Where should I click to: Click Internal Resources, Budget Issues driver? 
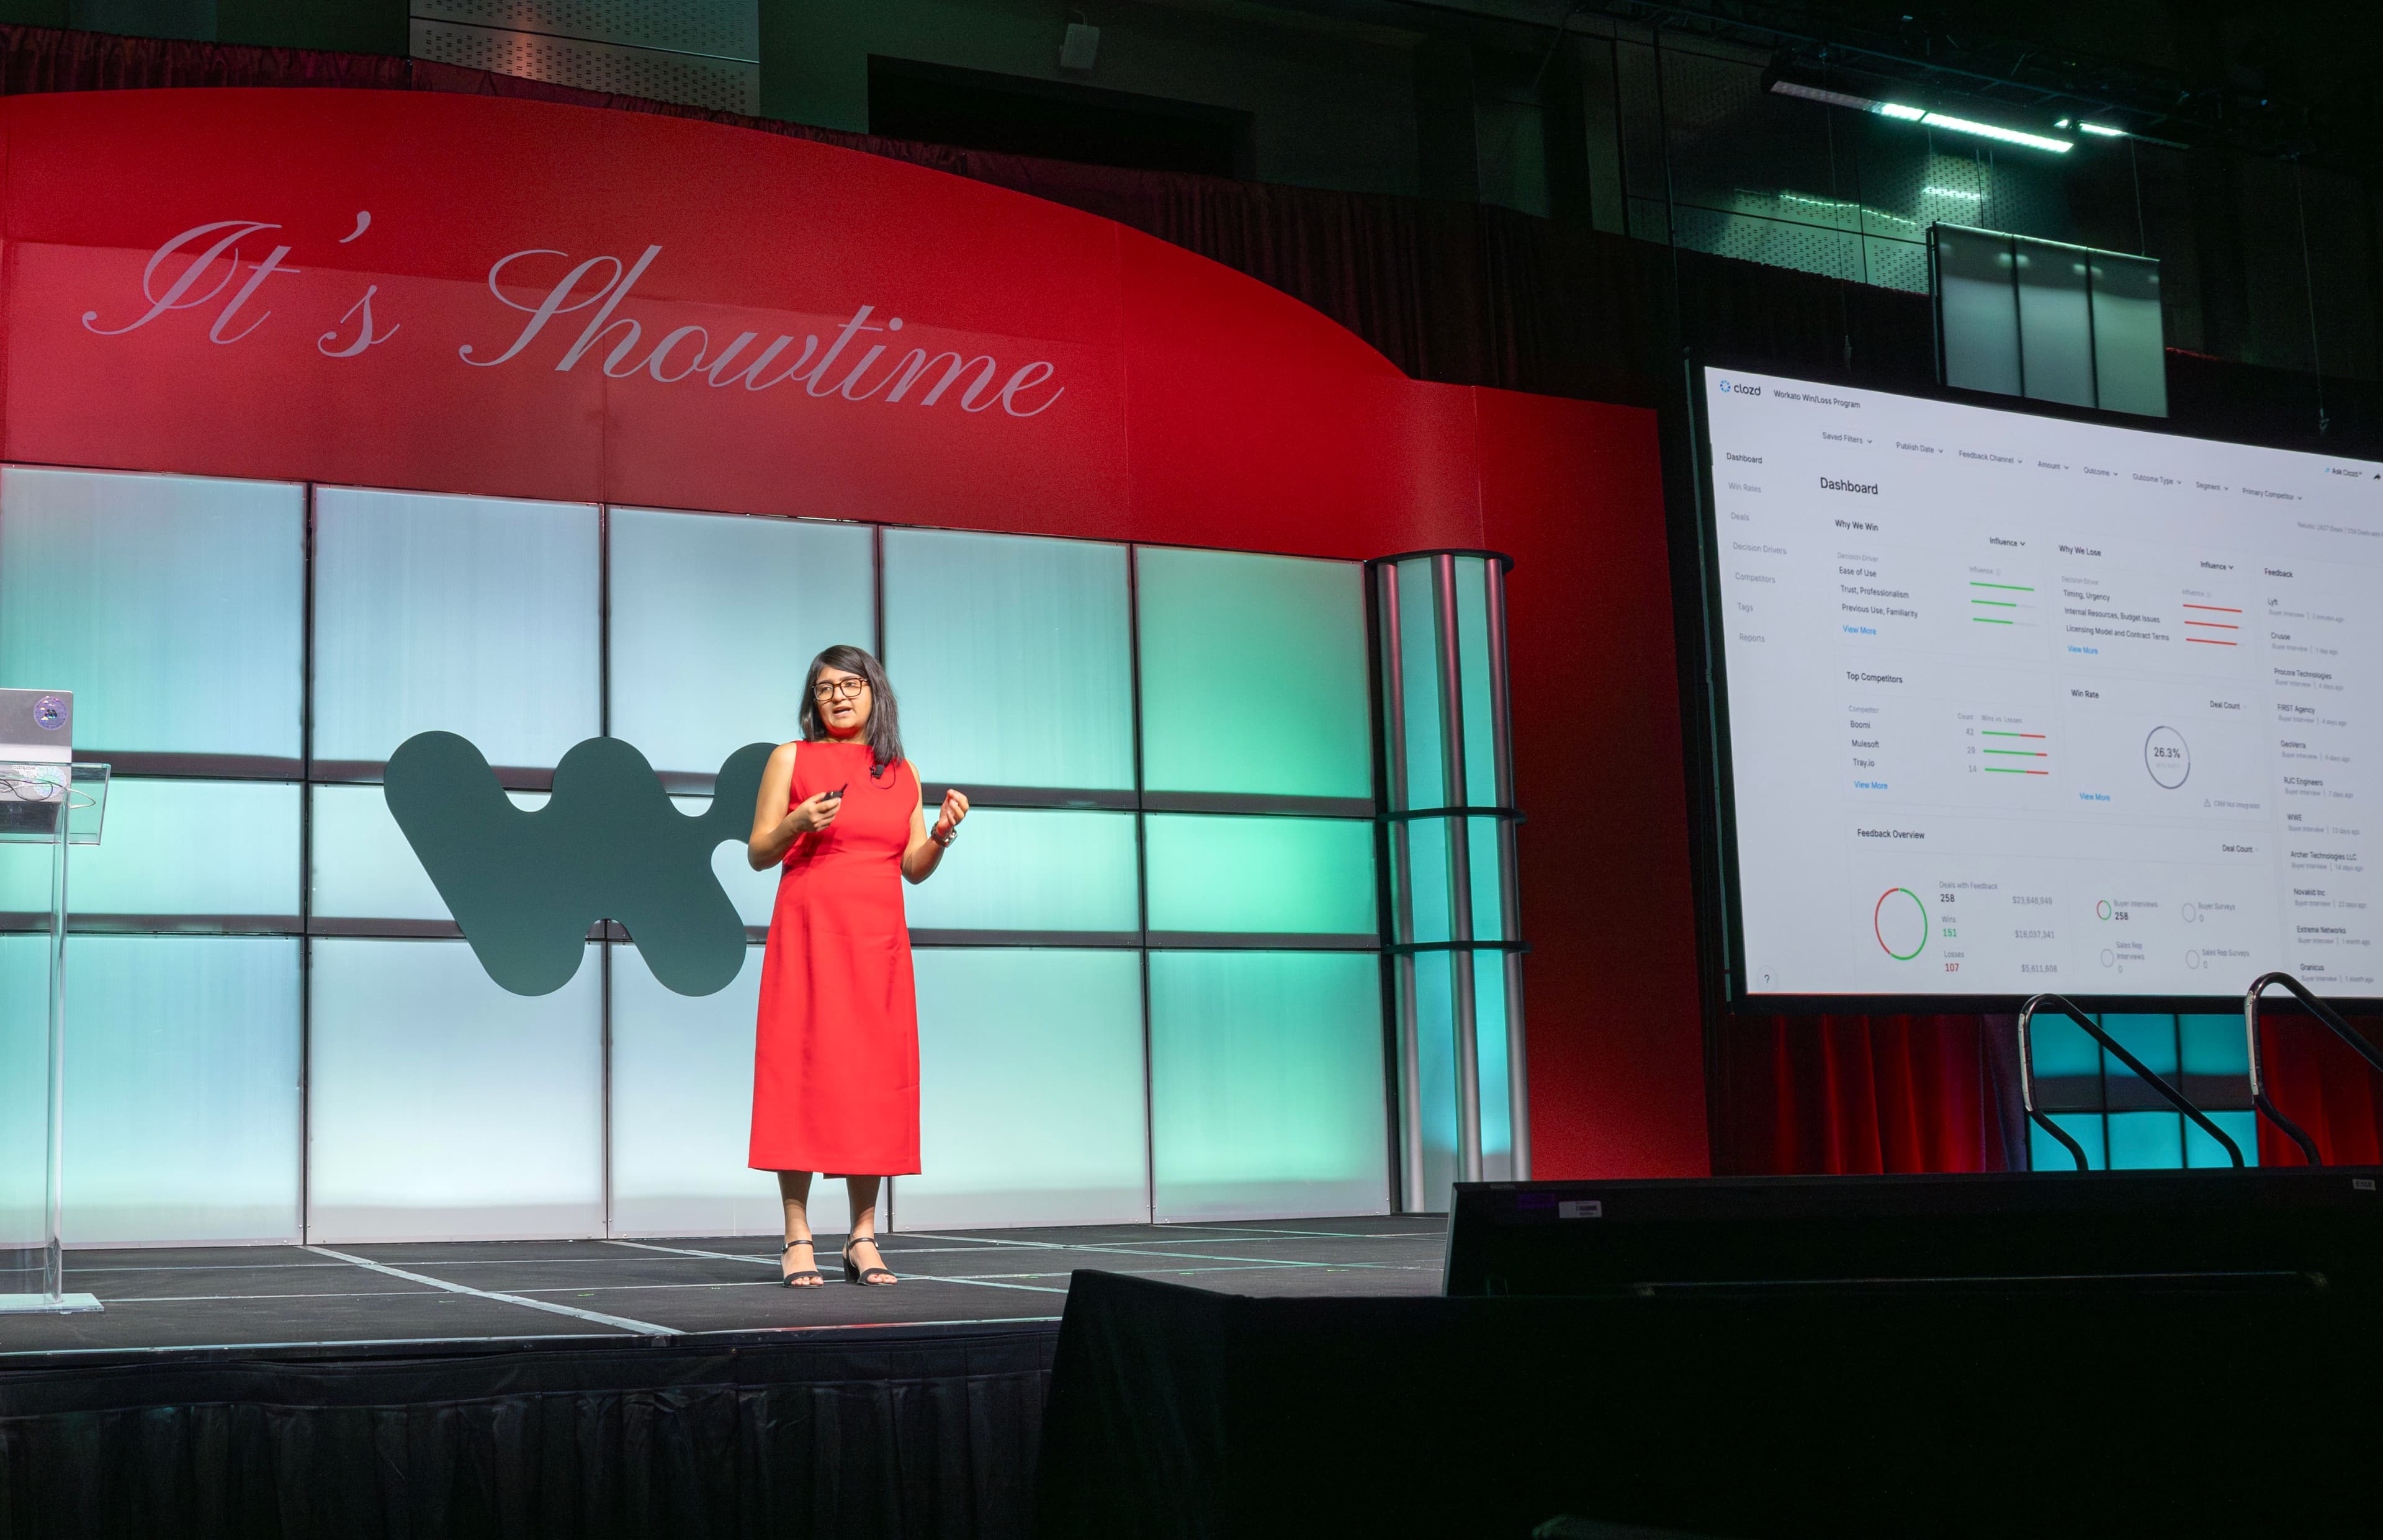(2111, 616)
